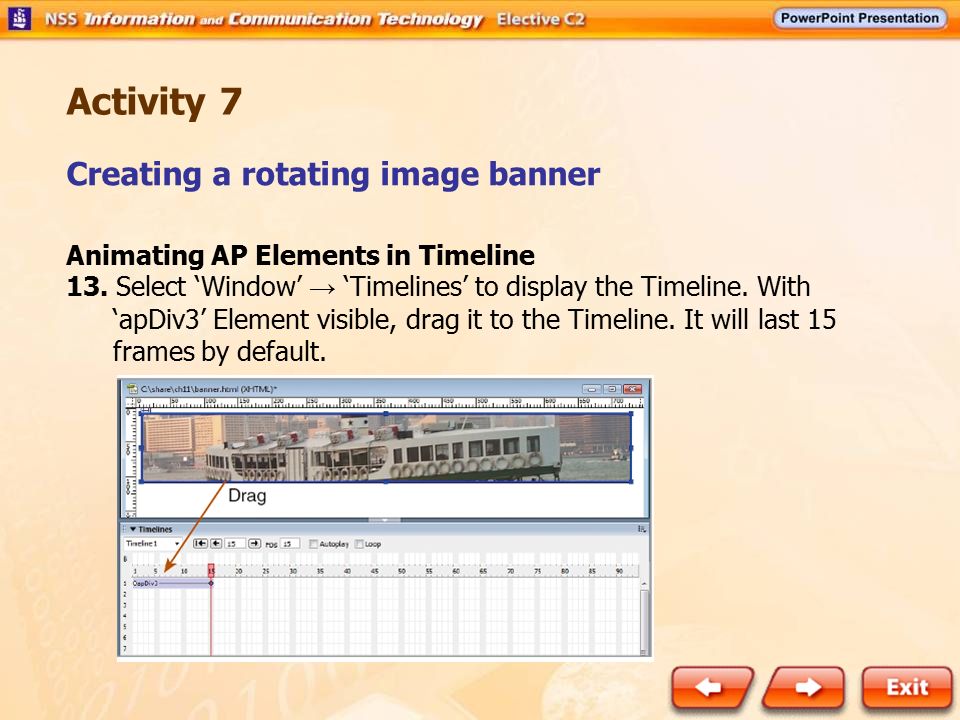Enable the Loop checkbox
This screenshot has width=960, height=720.
point(359,544)
